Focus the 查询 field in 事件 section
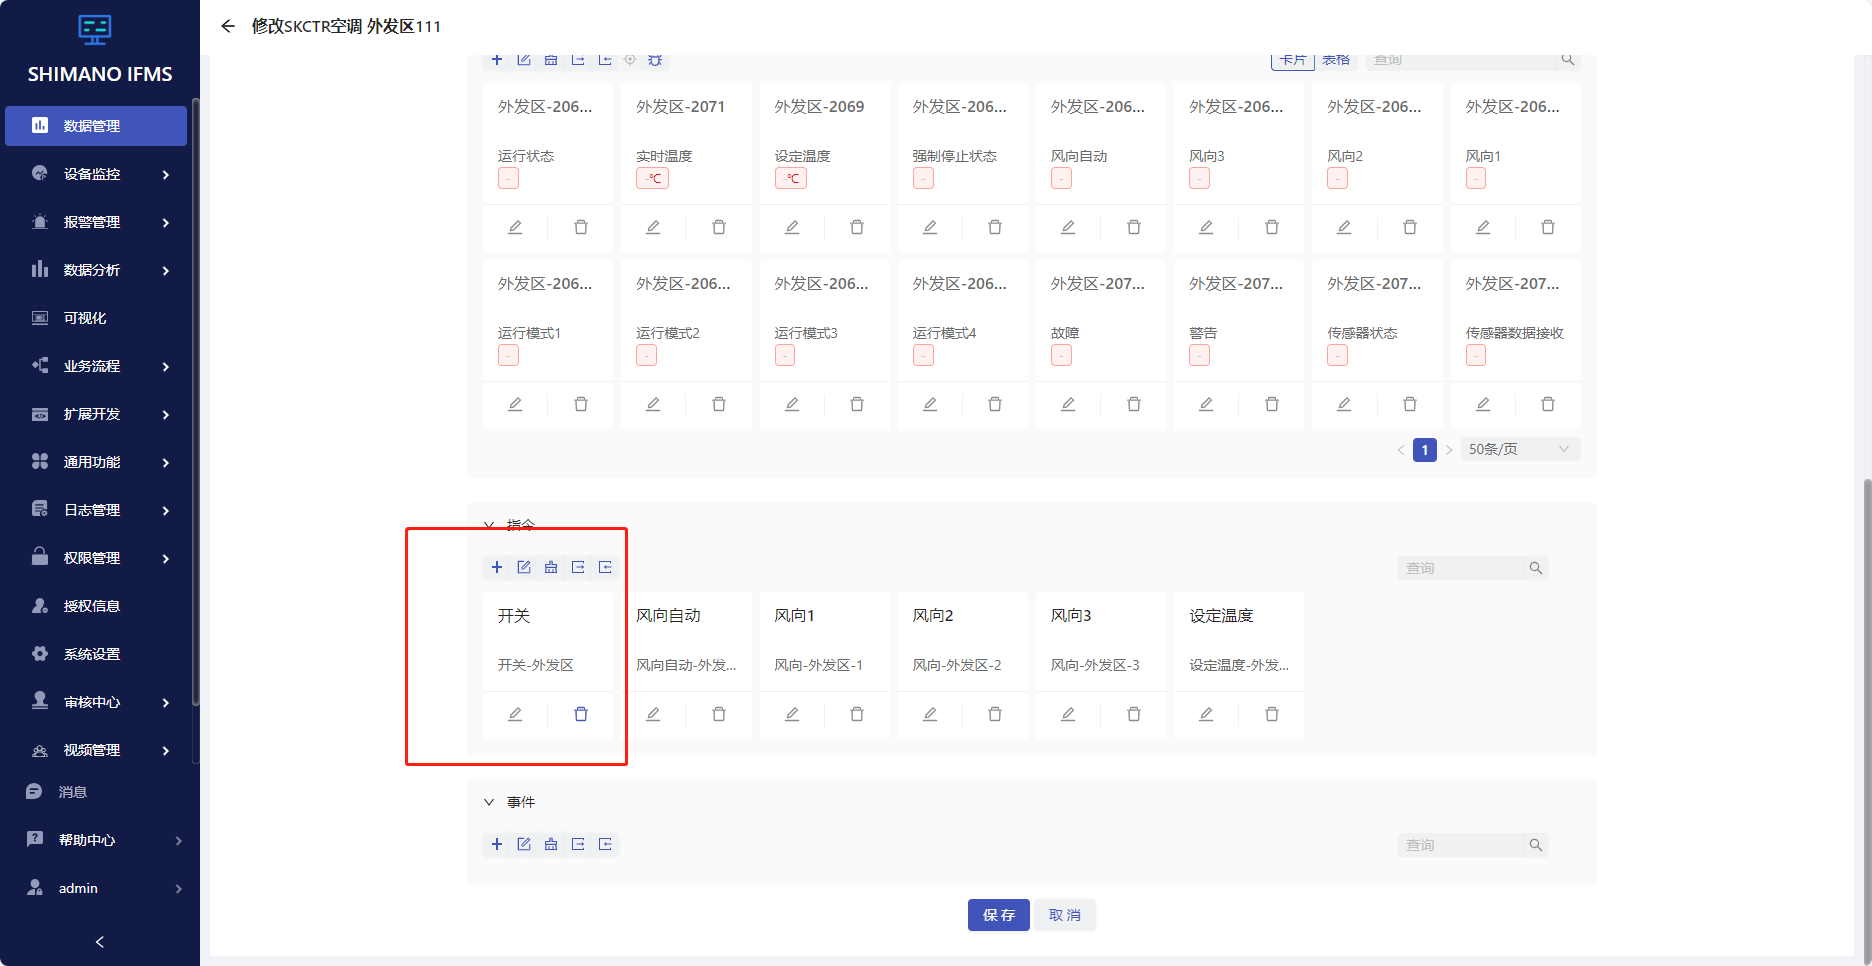 point(1460,845)
